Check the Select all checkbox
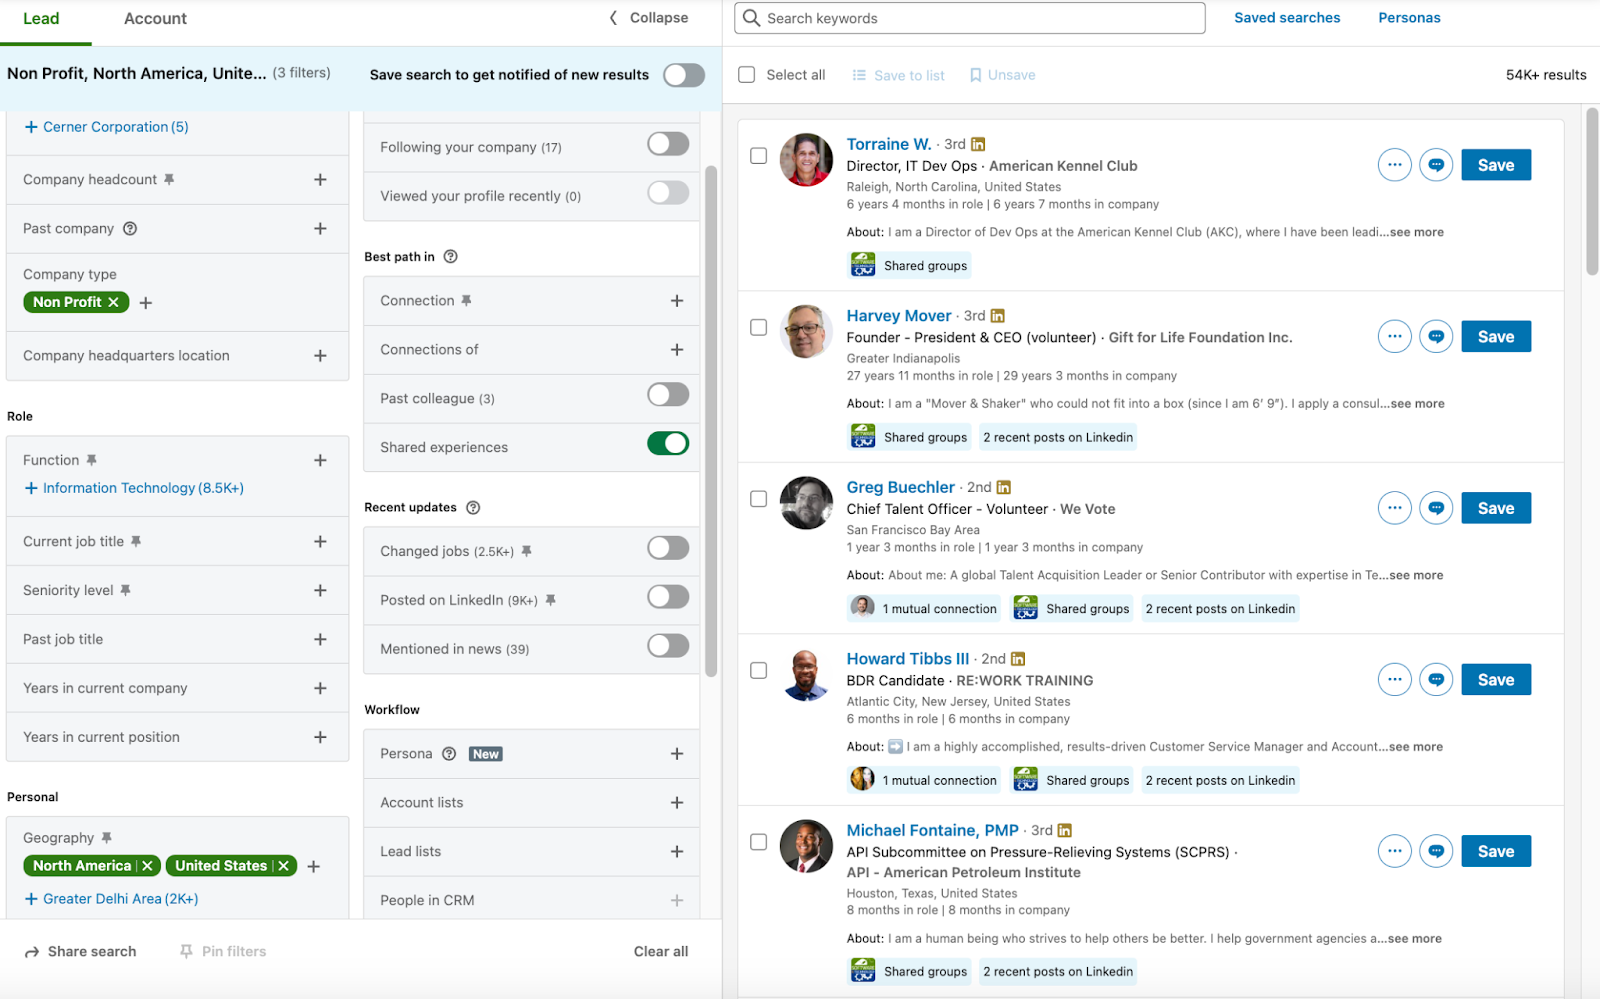 click(746, 75)
